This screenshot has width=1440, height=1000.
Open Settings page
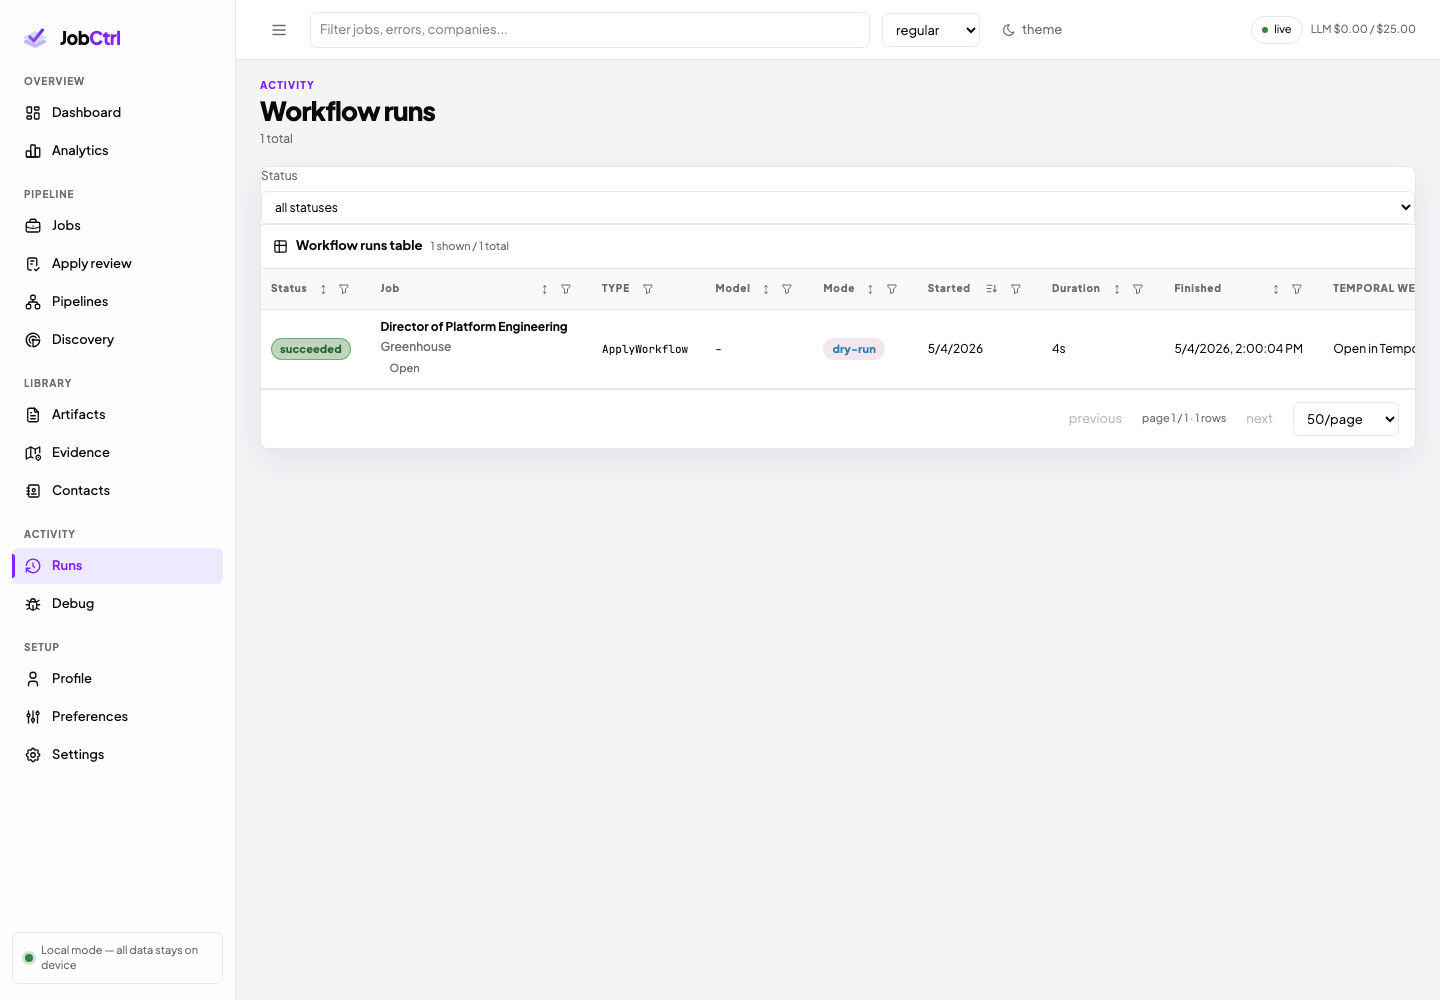tap(117, 755)
